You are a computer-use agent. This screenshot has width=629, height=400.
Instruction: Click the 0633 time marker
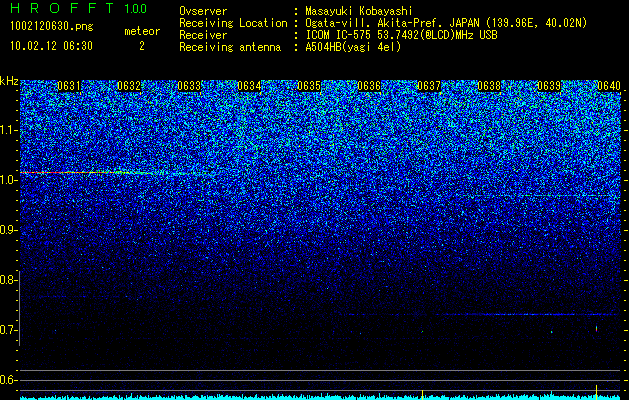(x=189, y=86)
